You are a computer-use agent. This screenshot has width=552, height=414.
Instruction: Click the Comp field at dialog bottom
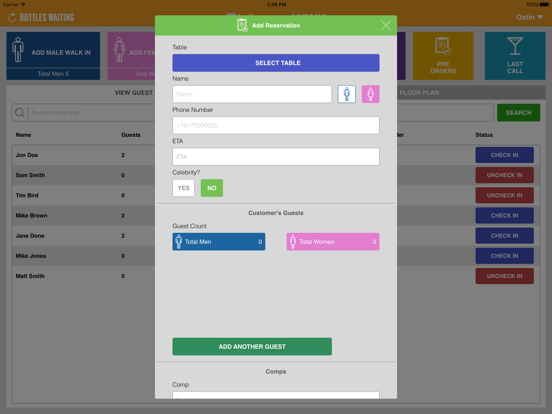[x=276, y=395]
